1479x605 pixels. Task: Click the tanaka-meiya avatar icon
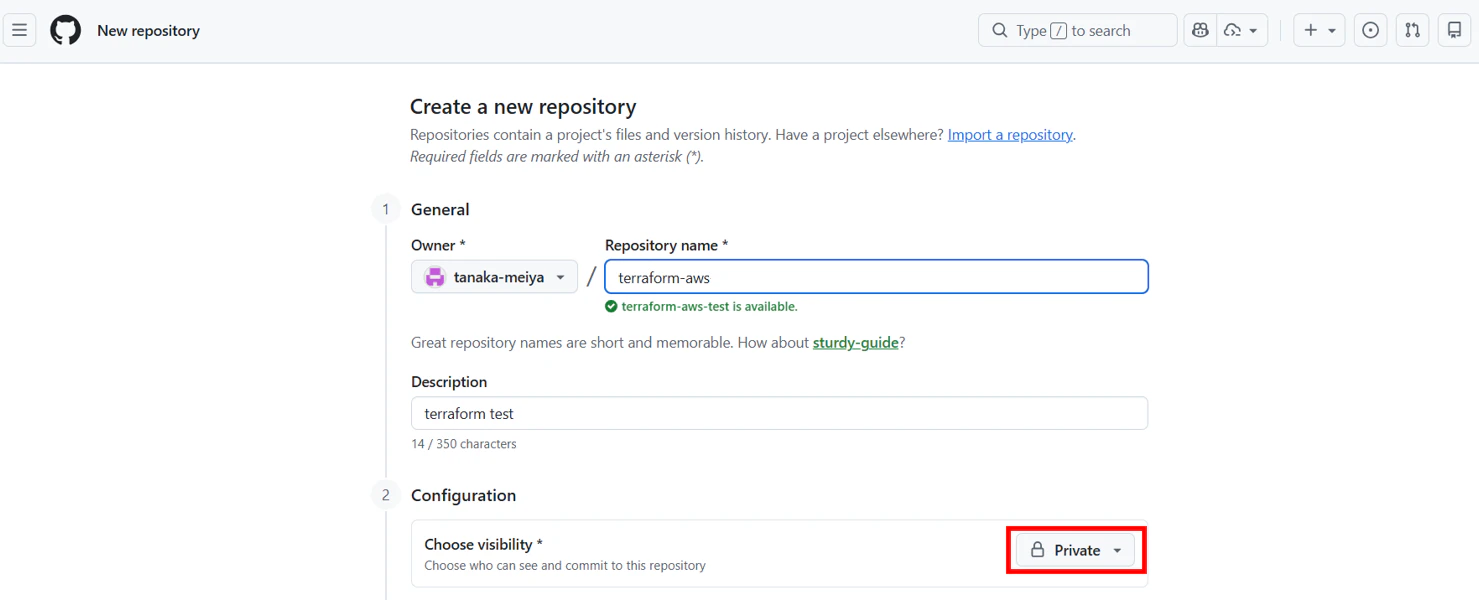coord(435,277)
